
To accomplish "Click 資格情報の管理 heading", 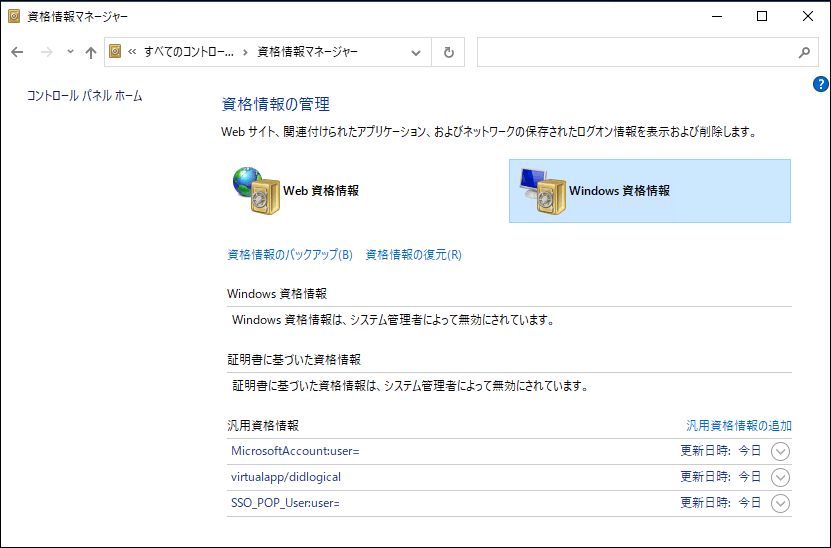I will (x=276, y=104).
